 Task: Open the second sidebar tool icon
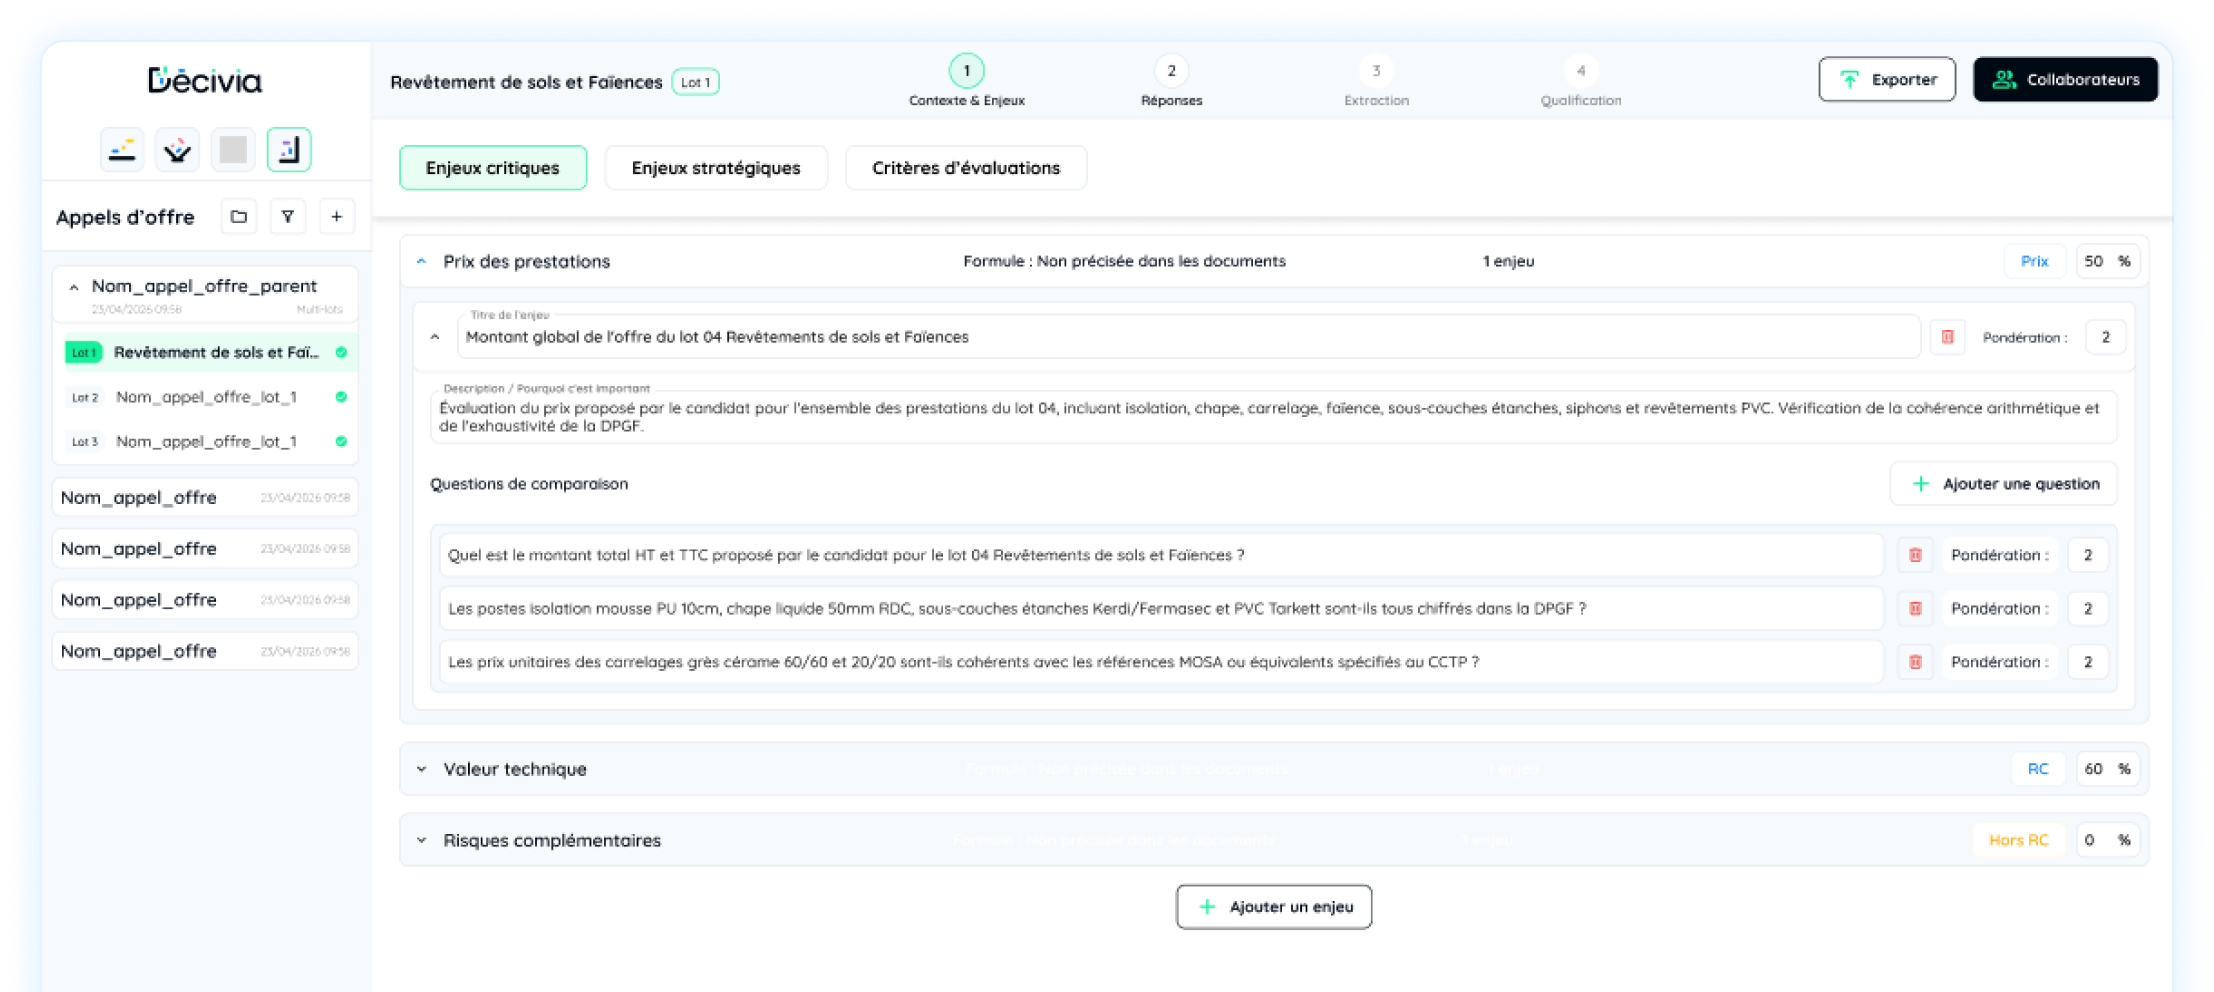(x=178, y=150)
